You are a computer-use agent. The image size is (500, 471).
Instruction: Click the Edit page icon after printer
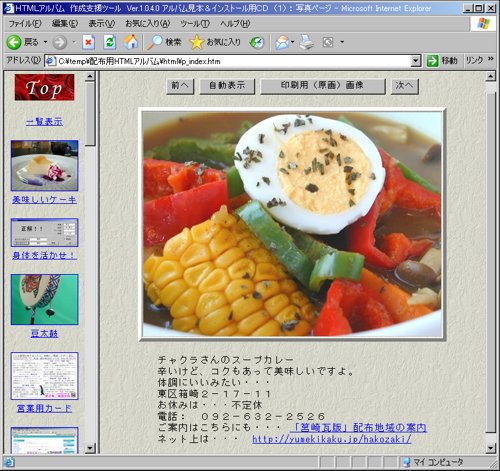(328, 42)
